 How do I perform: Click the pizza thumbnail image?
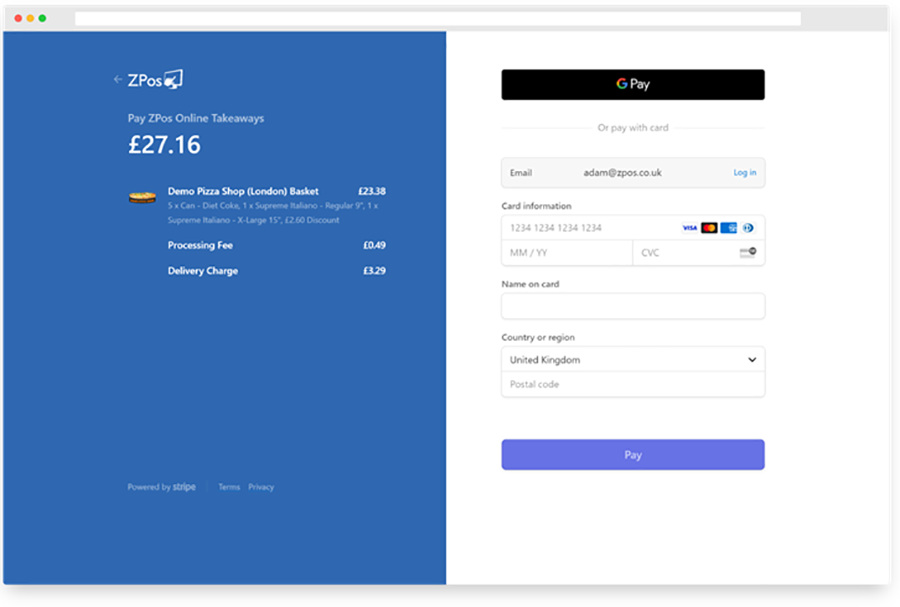pyautogui.click(x=142, y=197)
